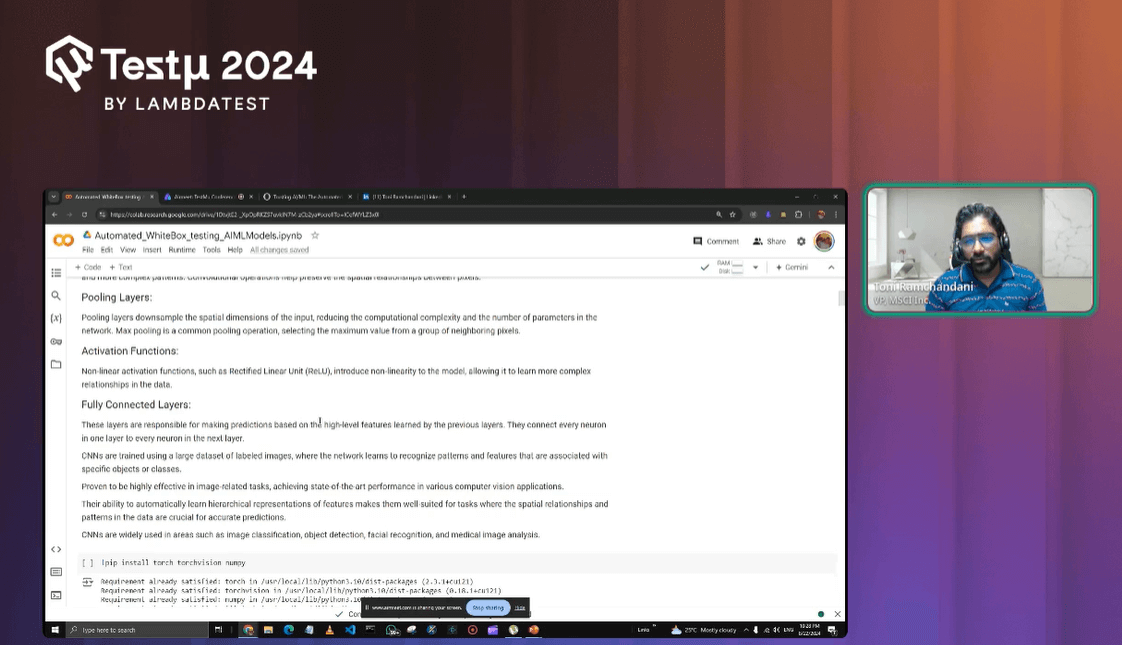The height and width of the screenshot is (645, 1122).
Task: Star the notebook with the star icon
Action: (x=315, y=235)
